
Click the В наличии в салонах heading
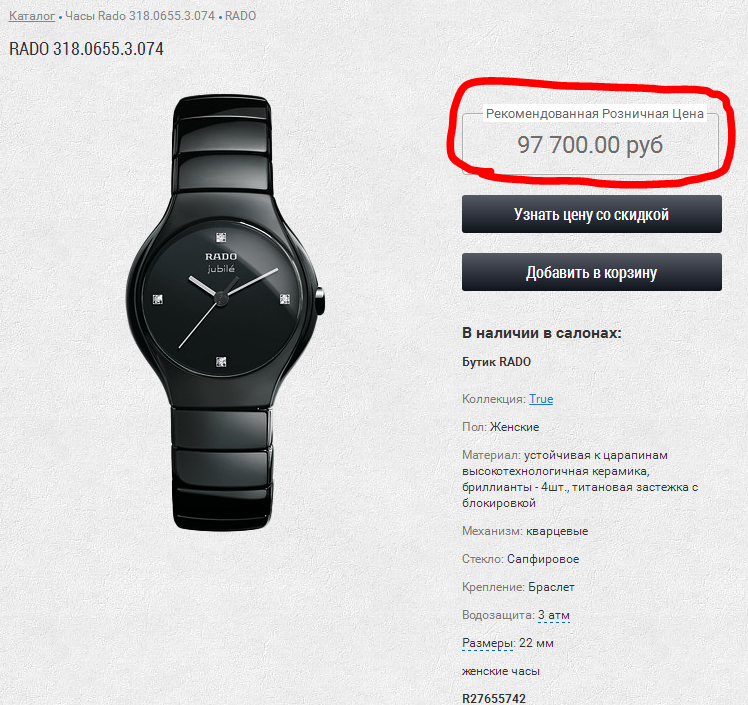(542, 333)
